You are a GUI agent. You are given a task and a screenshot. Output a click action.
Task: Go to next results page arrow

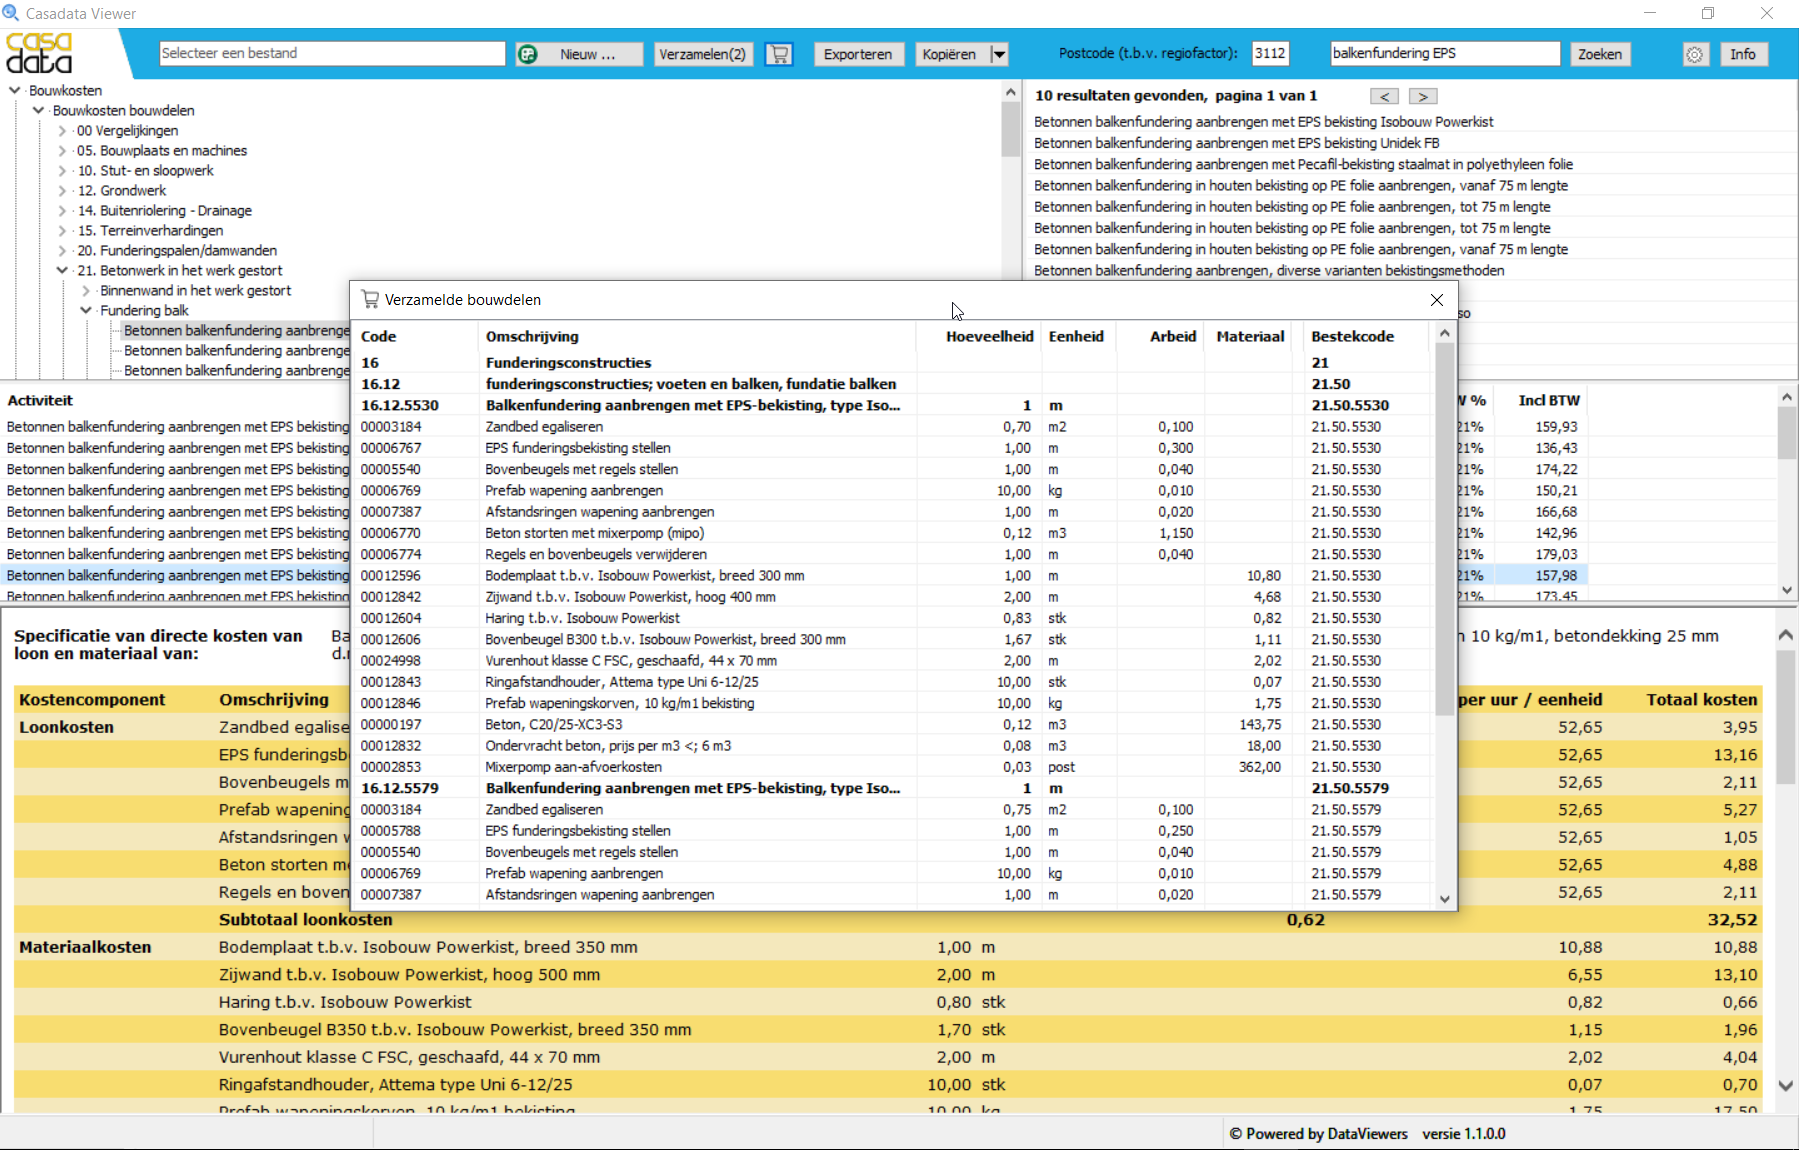(x=1423, y=96)
